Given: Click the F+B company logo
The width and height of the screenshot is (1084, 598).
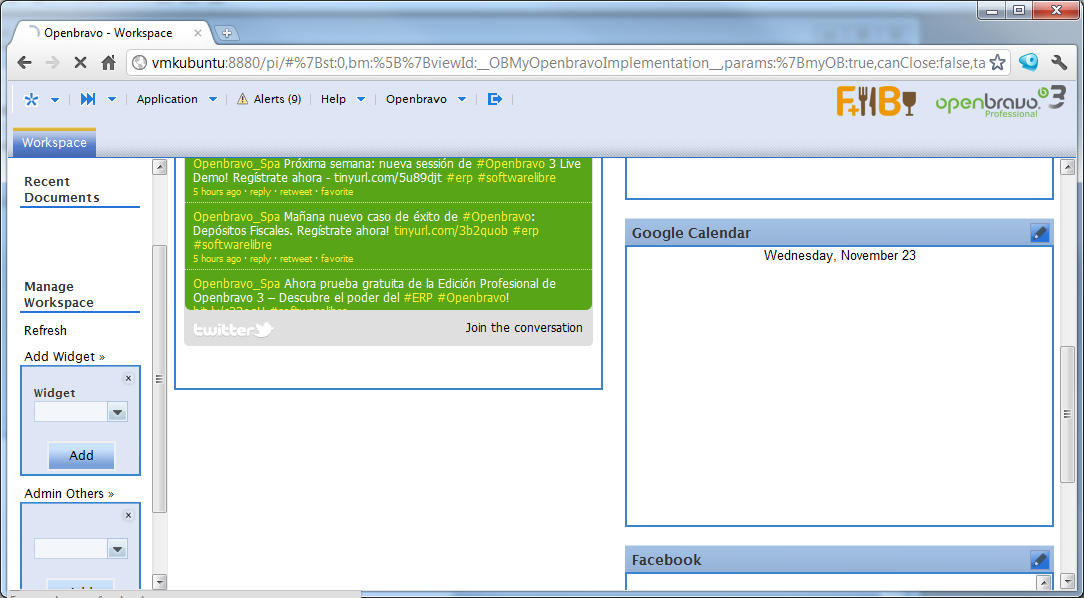Looking at the screenshot, I should coord(876,101).
